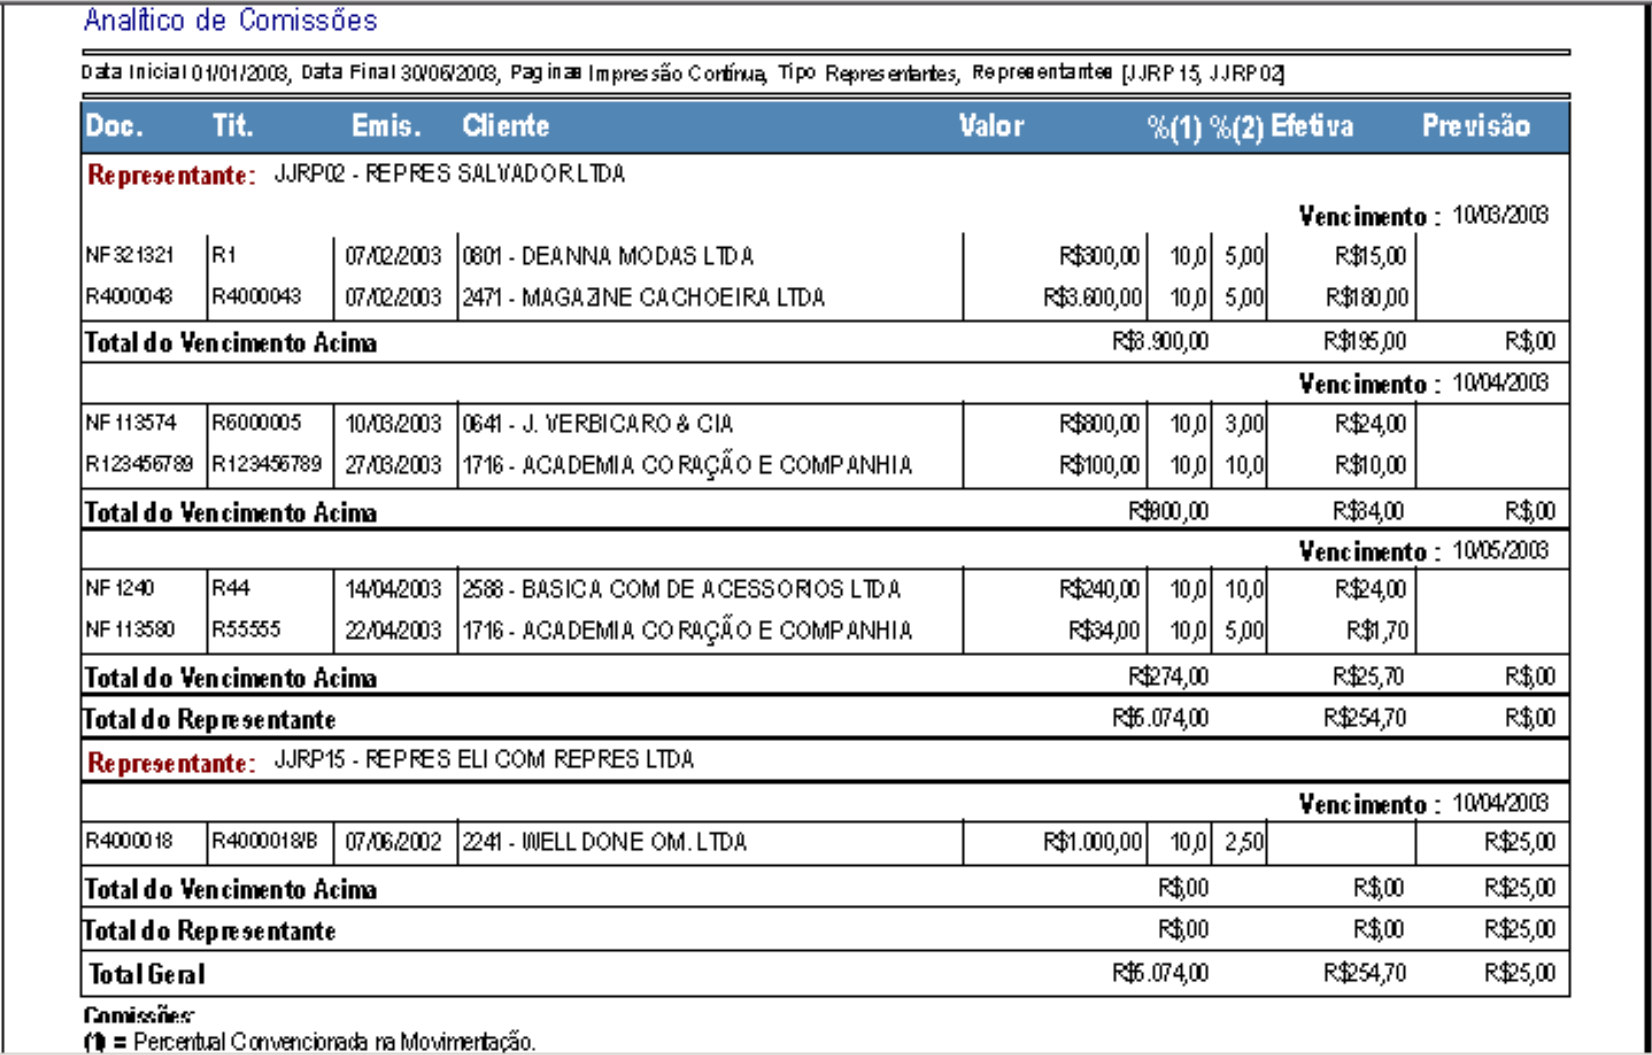Select the 'Tit.' column header
The image size is (1652, 1055).
(x=232, y=126)
